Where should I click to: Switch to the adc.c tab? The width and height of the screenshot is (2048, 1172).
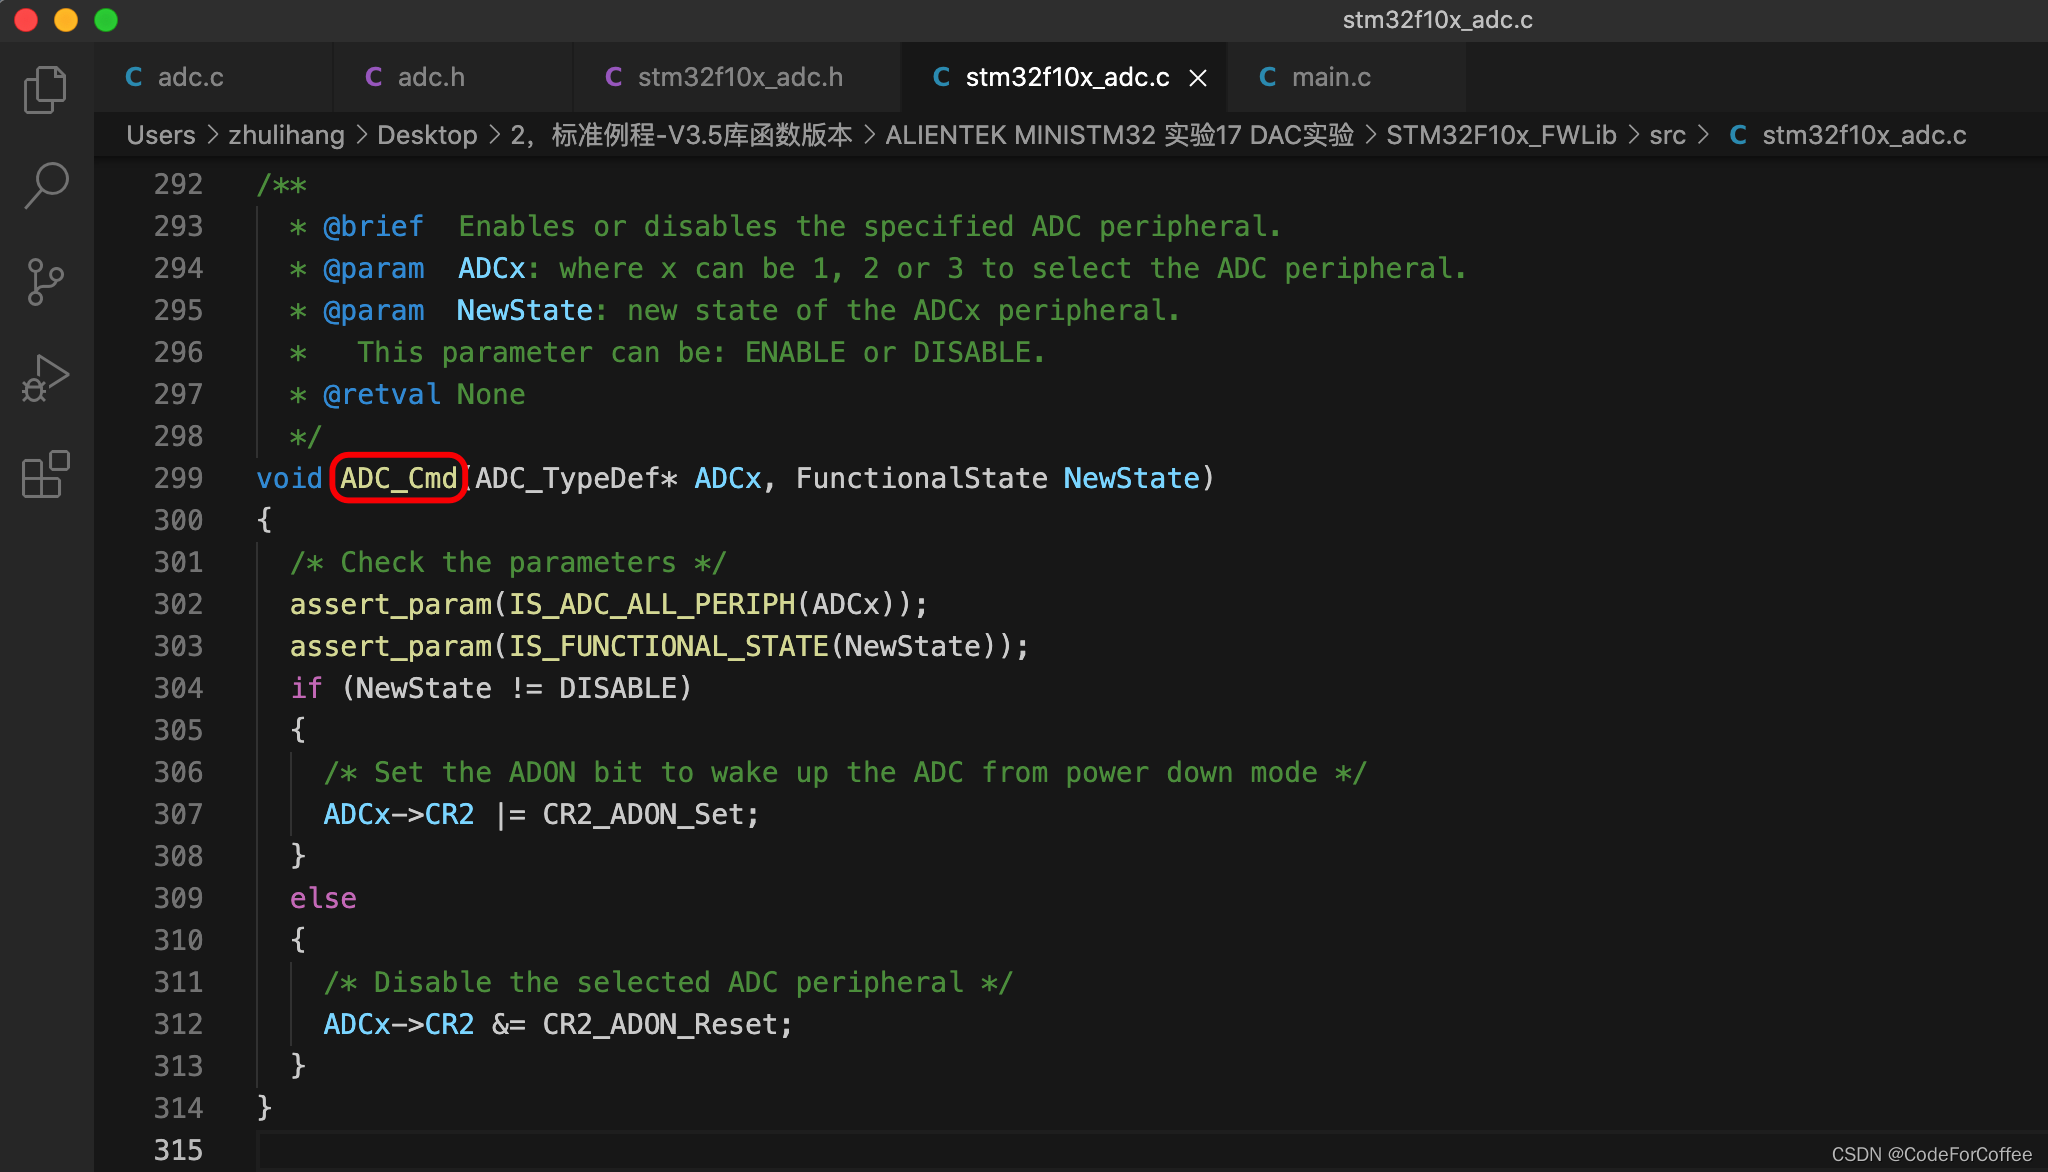pos(190,77)
